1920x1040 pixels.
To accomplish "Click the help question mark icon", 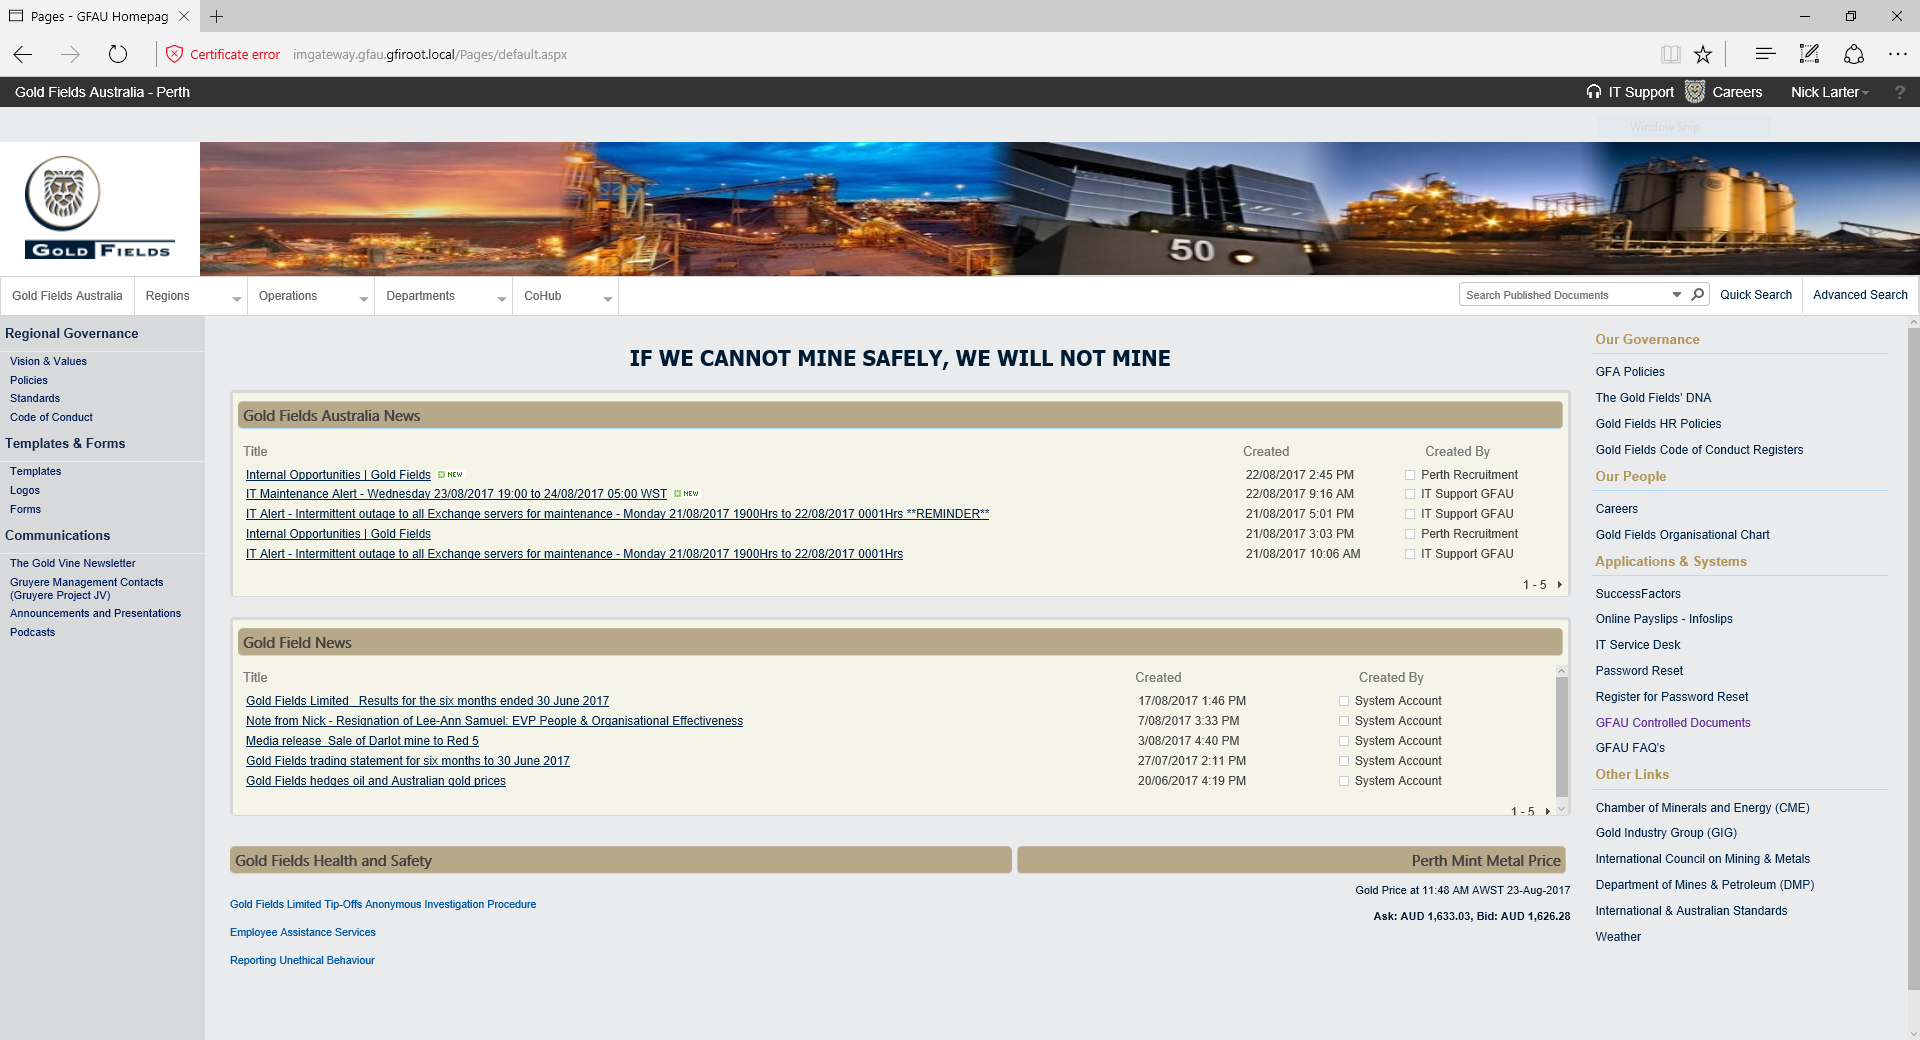I will coord(1899,92).
